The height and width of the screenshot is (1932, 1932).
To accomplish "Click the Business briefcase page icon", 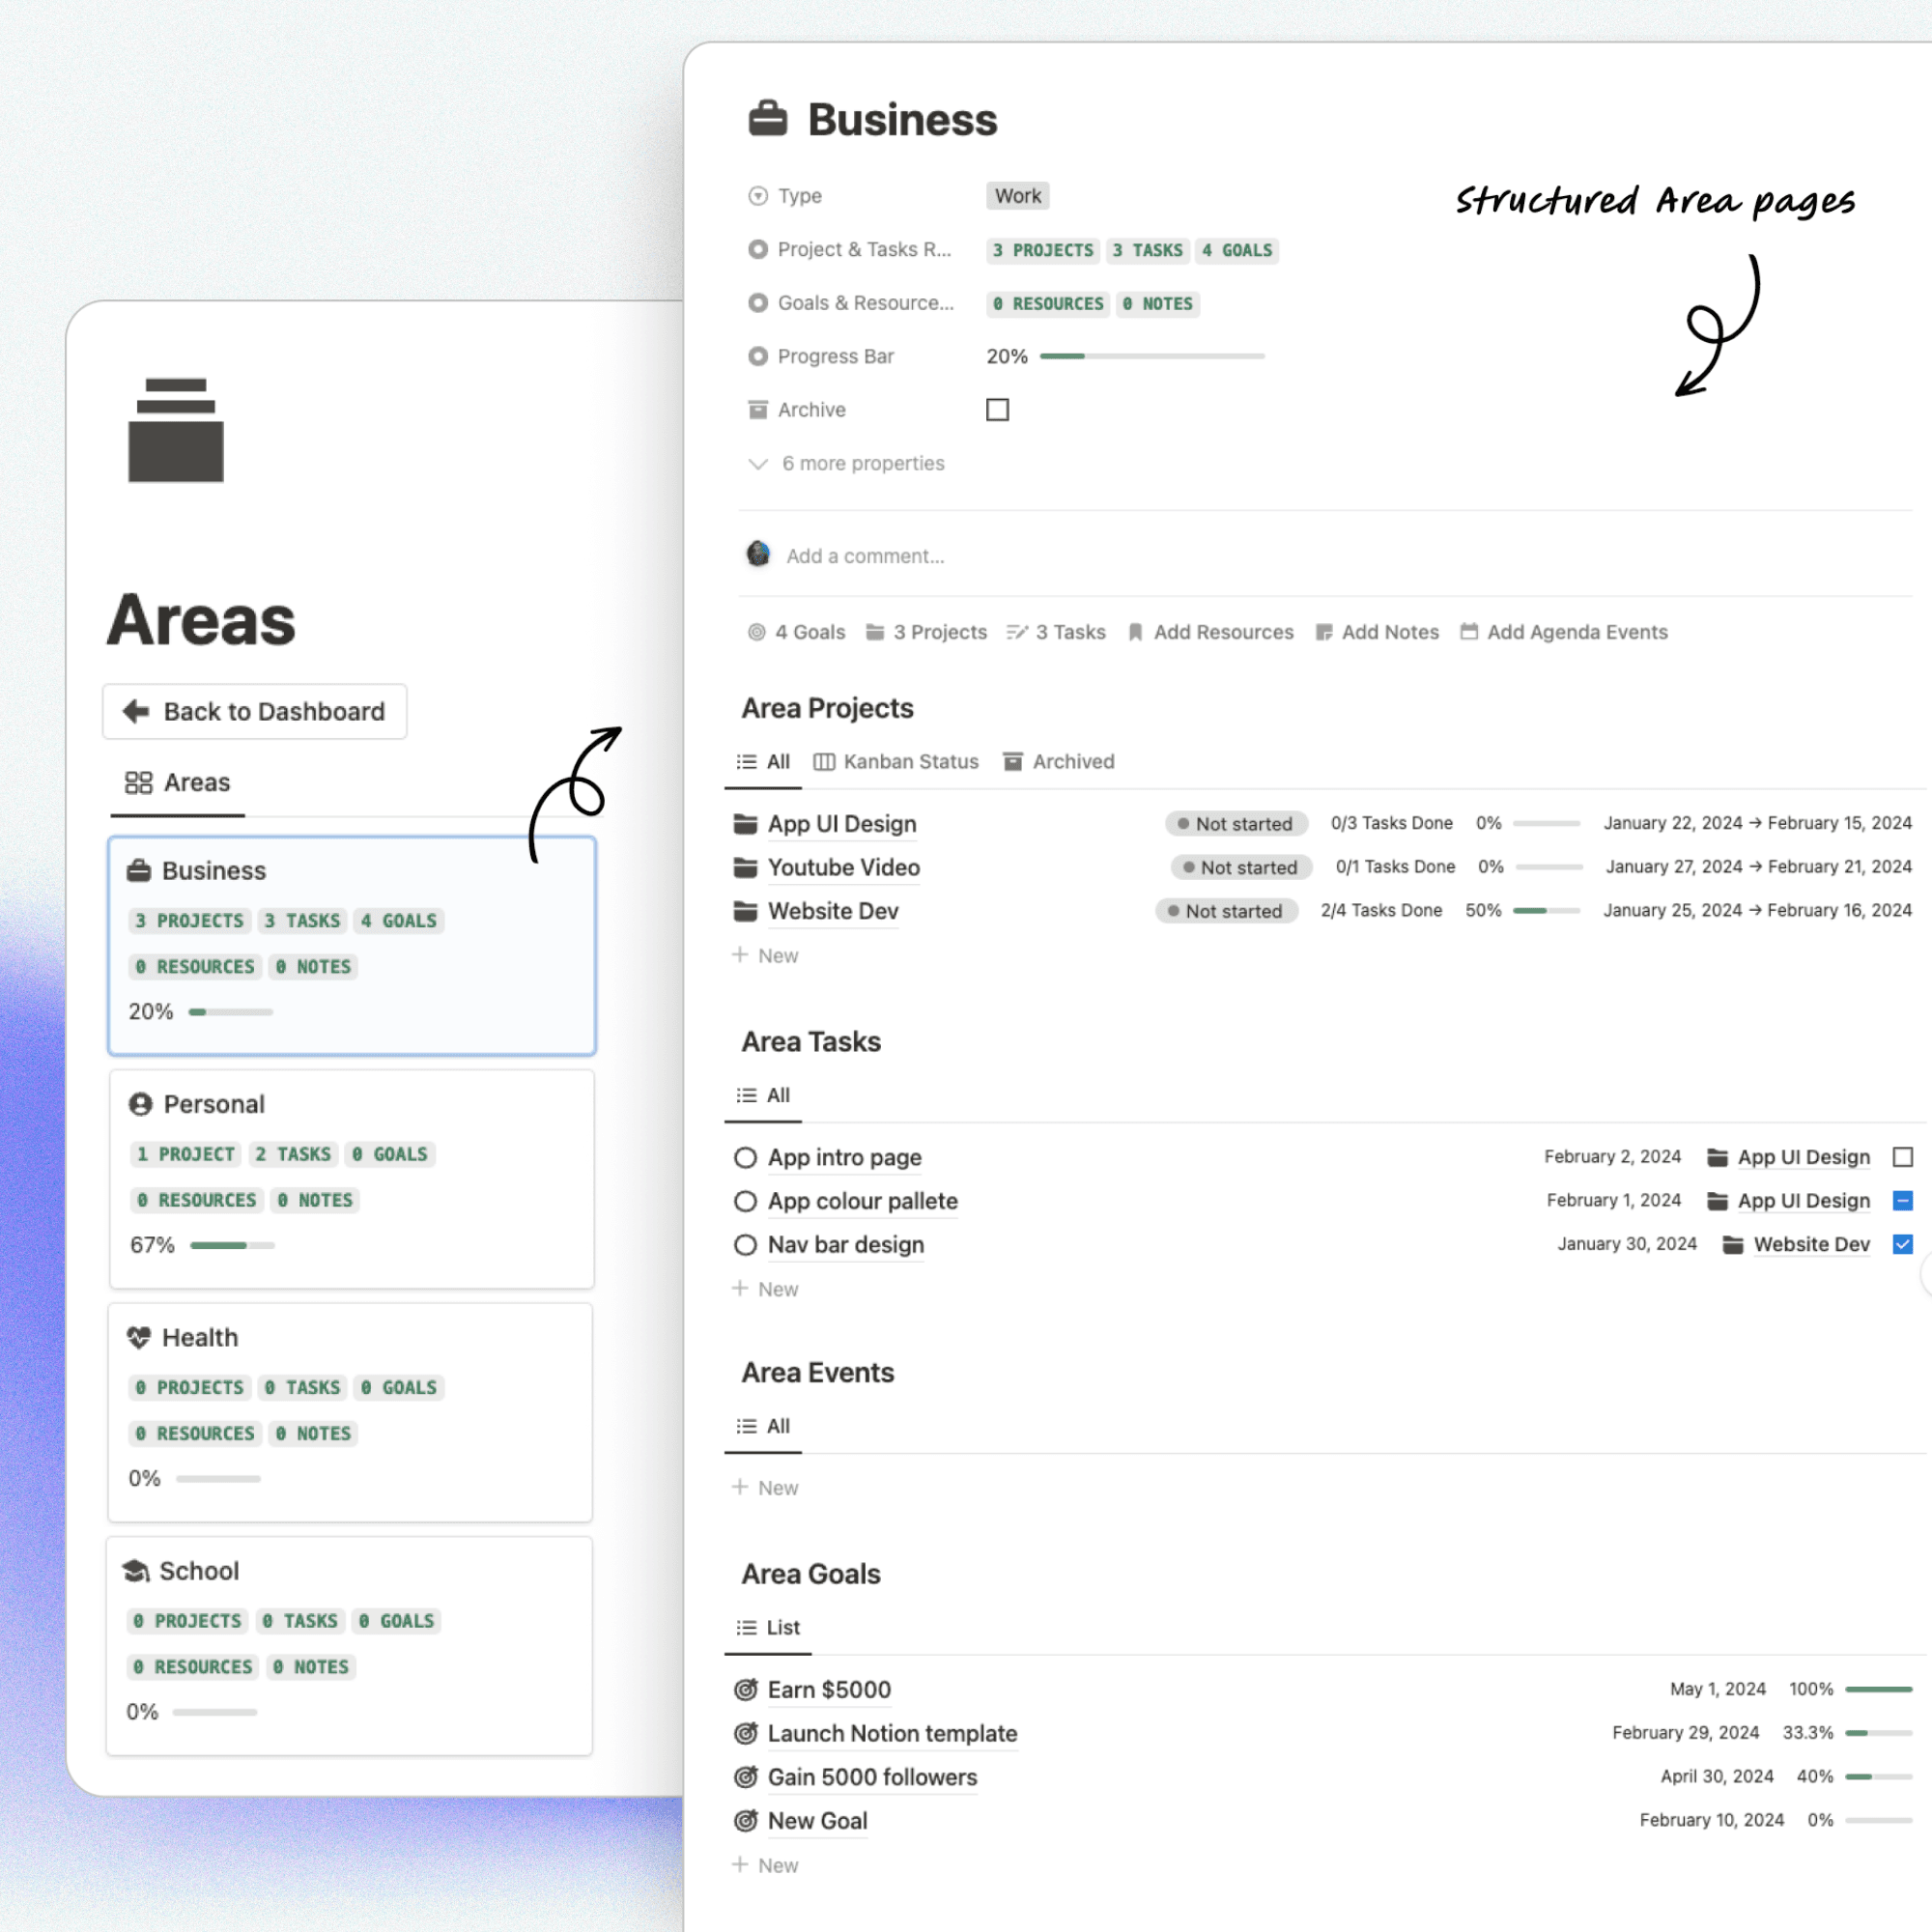I will click(x=768, y=119).
